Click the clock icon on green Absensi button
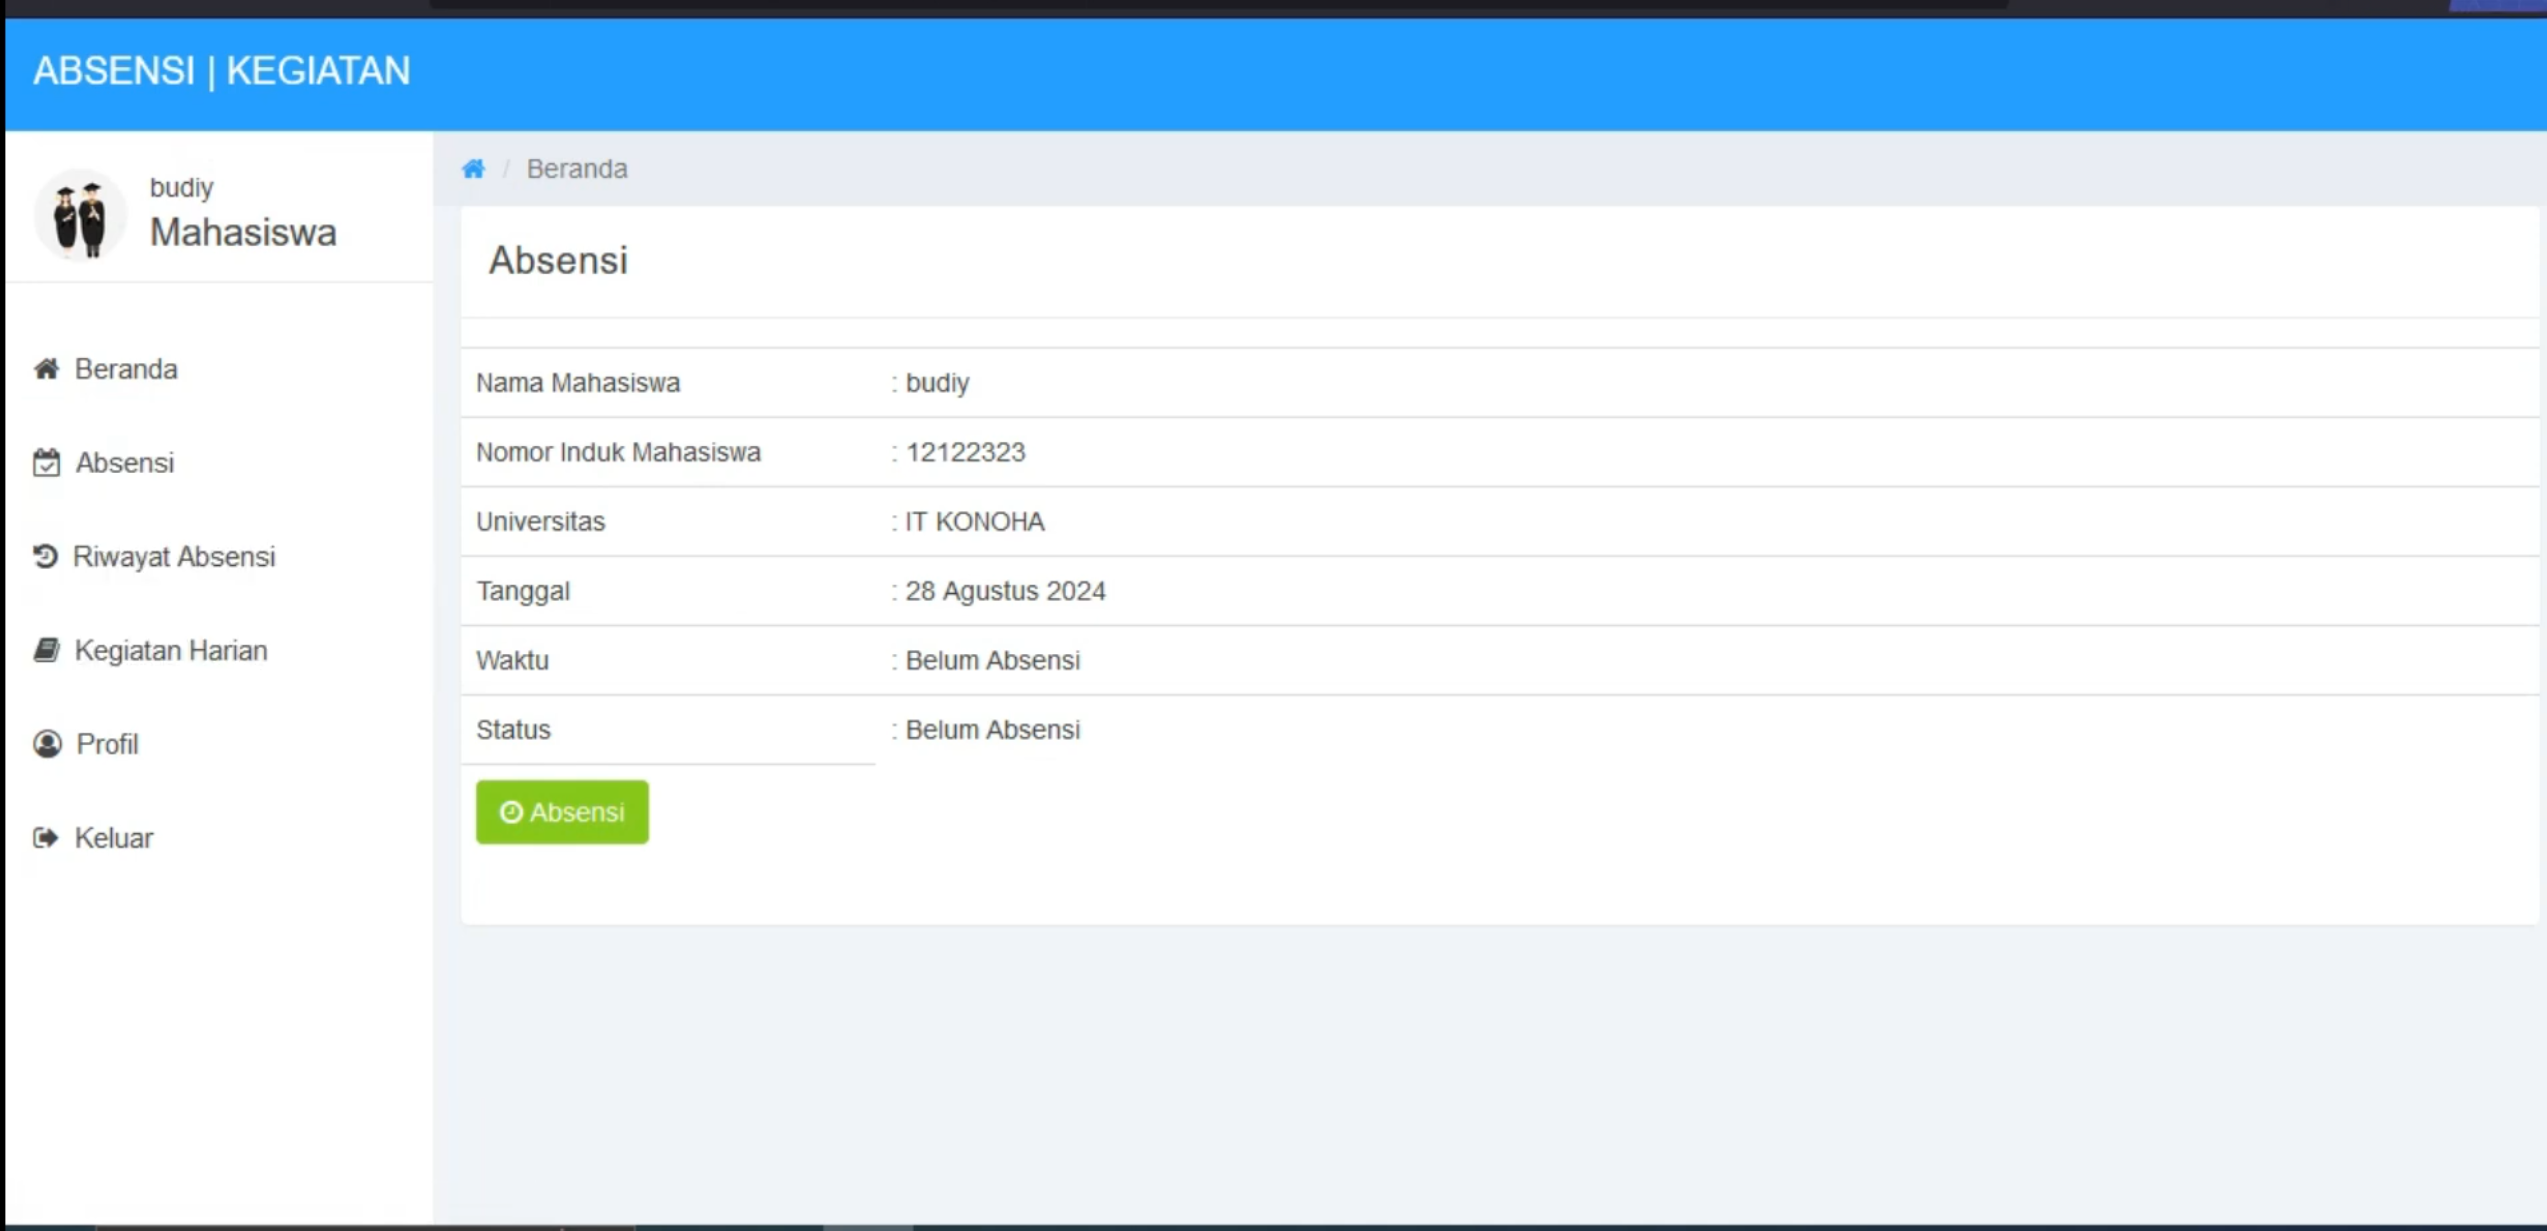Viewport: 2547px width, 1231px height. click(x=511, y=812)
